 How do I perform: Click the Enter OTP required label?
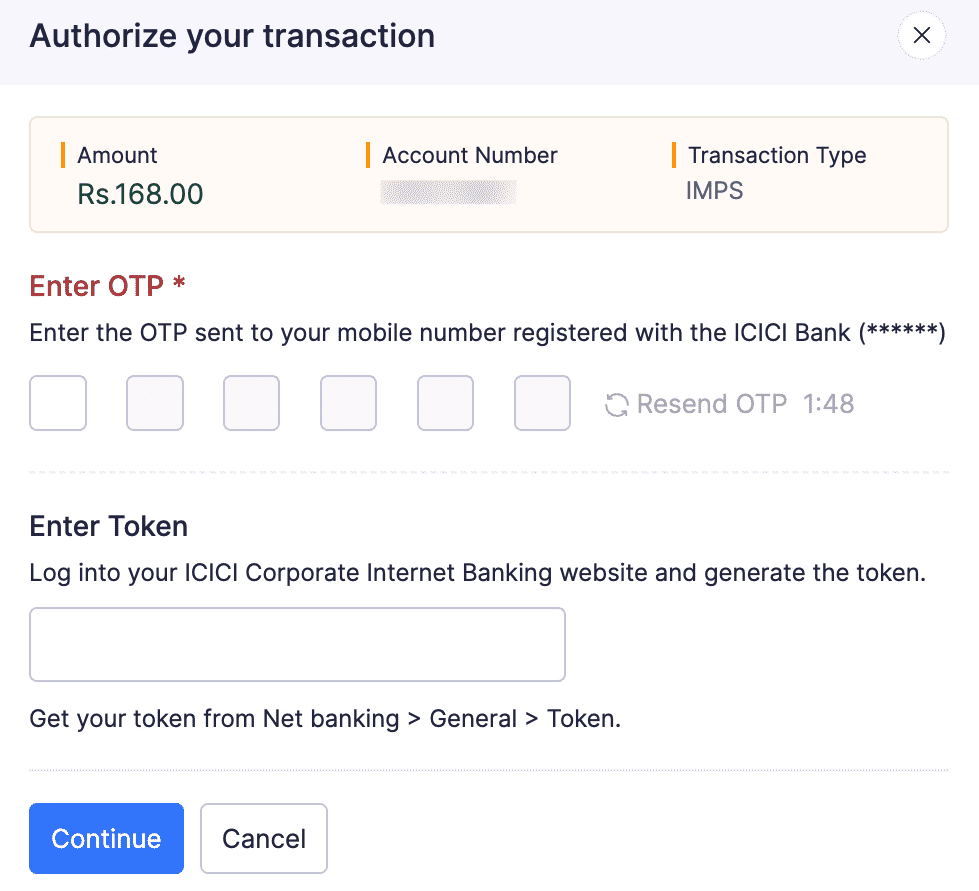click(x=106, y=286)
